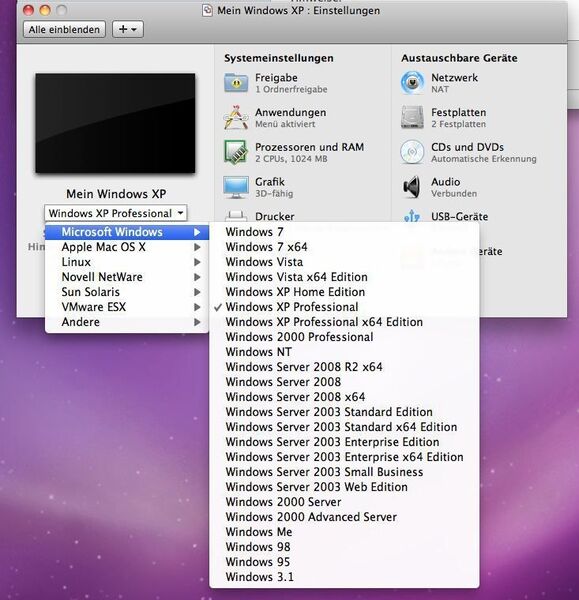
Task: Open the Netzwerk globe icon
Action: click(412, 83)
